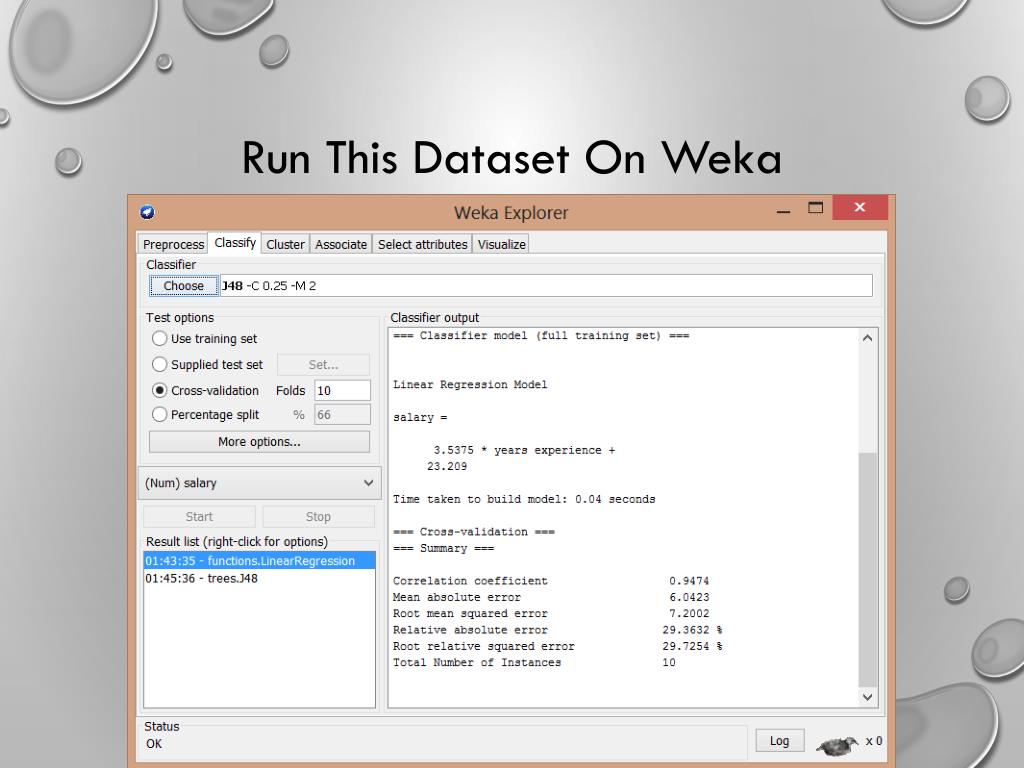Click the 3.5375 * years experience line
The image size is (1024, 768).
click(x=524, y=450)
